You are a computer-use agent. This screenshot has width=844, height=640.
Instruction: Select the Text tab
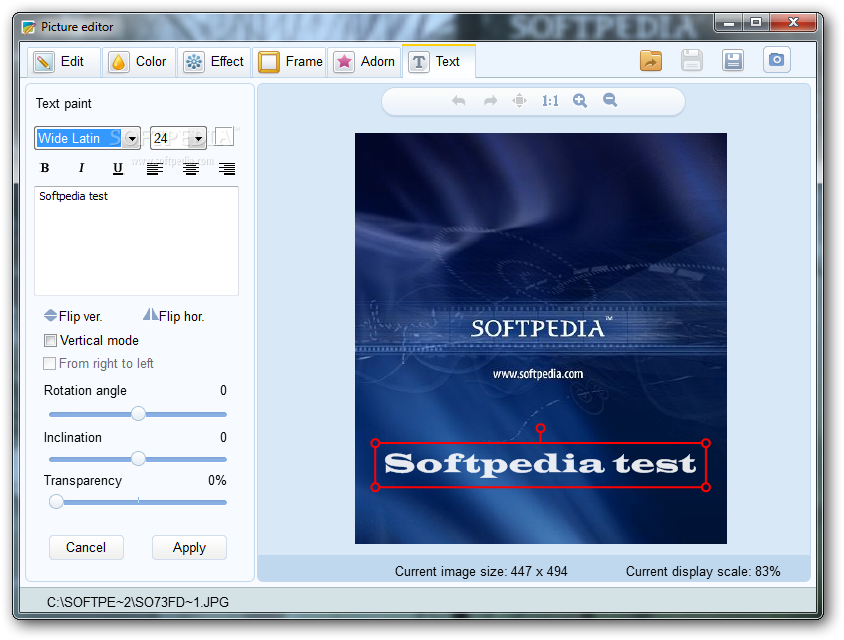pyautogui.click(x=439, y=61)
